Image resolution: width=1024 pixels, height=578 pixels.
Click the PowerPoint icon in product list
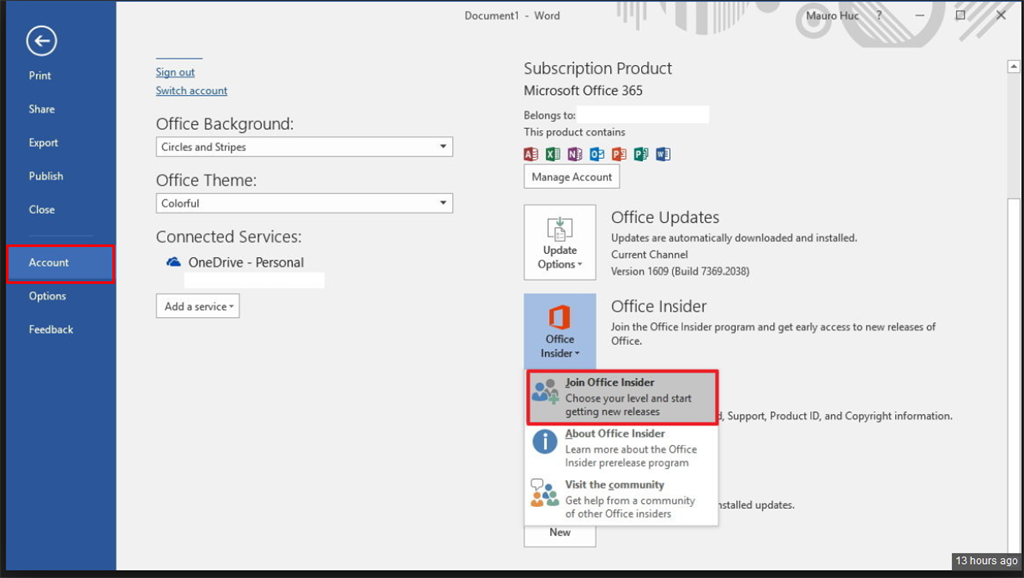619,154
